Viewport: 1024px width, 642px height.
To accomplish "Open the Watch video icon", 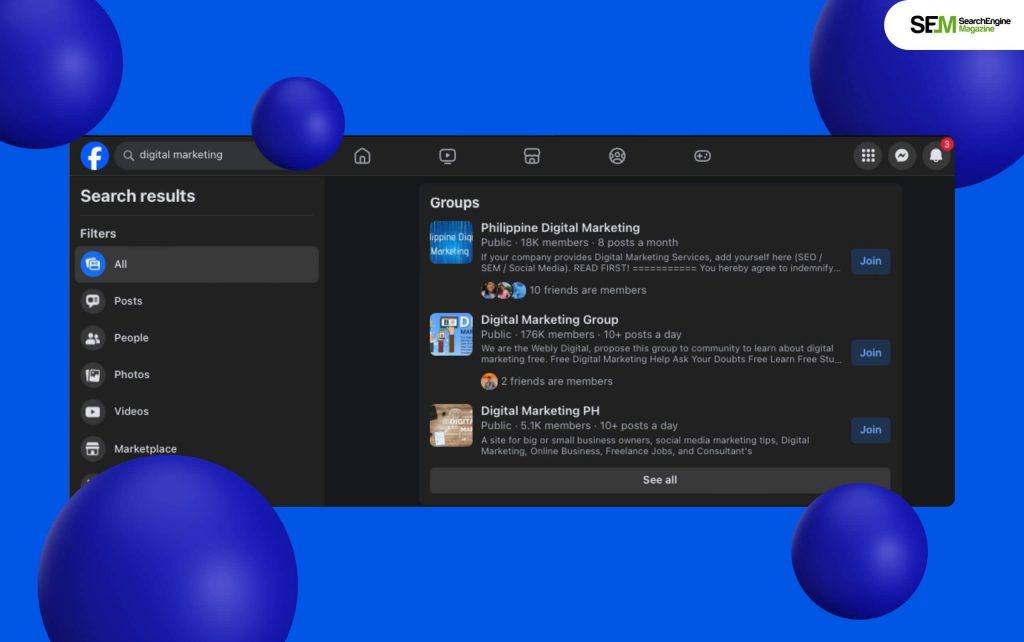I will pyautogui.click(x=447, y=156).
